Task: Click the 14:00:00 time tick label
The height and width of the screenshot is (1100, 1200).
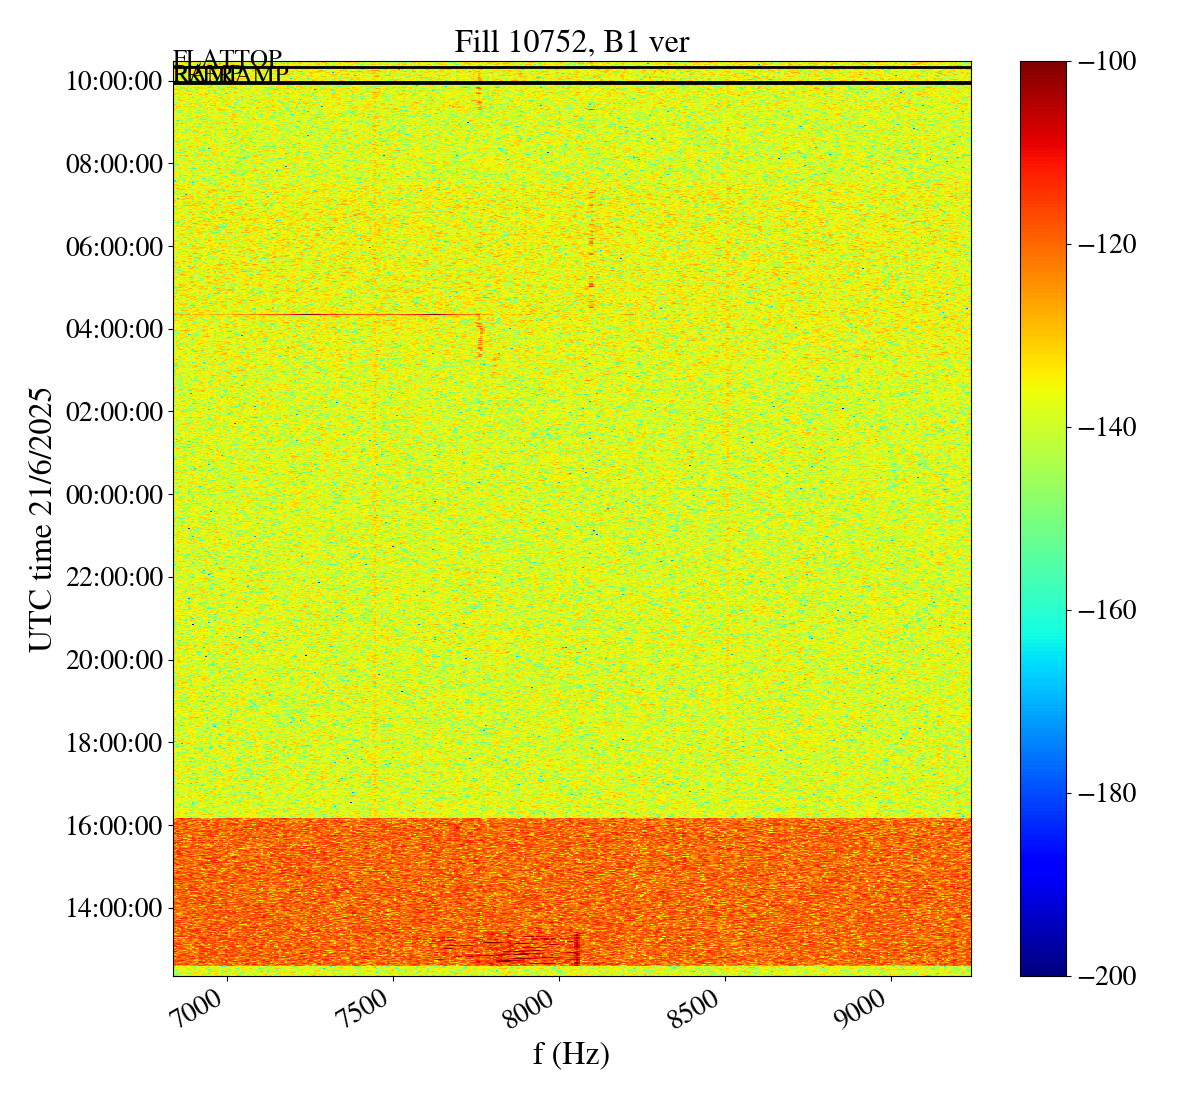Action: pos(114,909)
